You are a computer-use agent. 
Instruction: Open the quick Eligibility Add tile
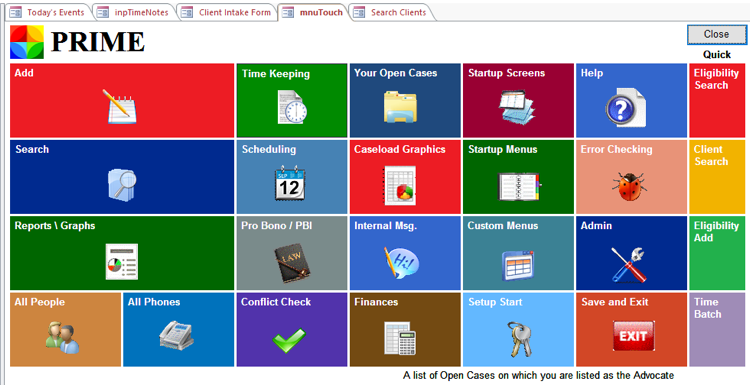point(717,253)
